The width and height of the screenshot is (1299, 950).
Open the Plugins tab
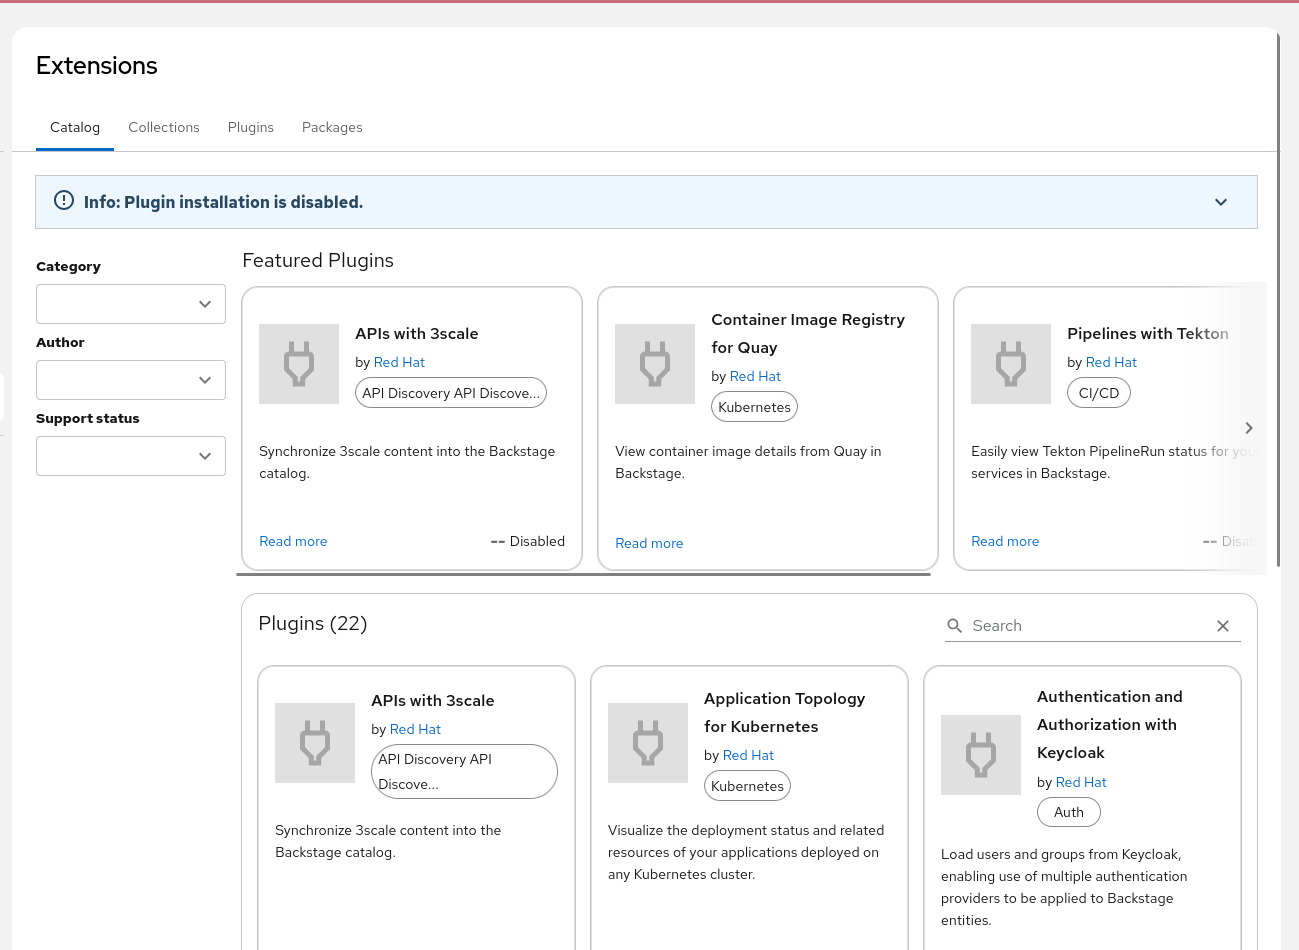250,128
